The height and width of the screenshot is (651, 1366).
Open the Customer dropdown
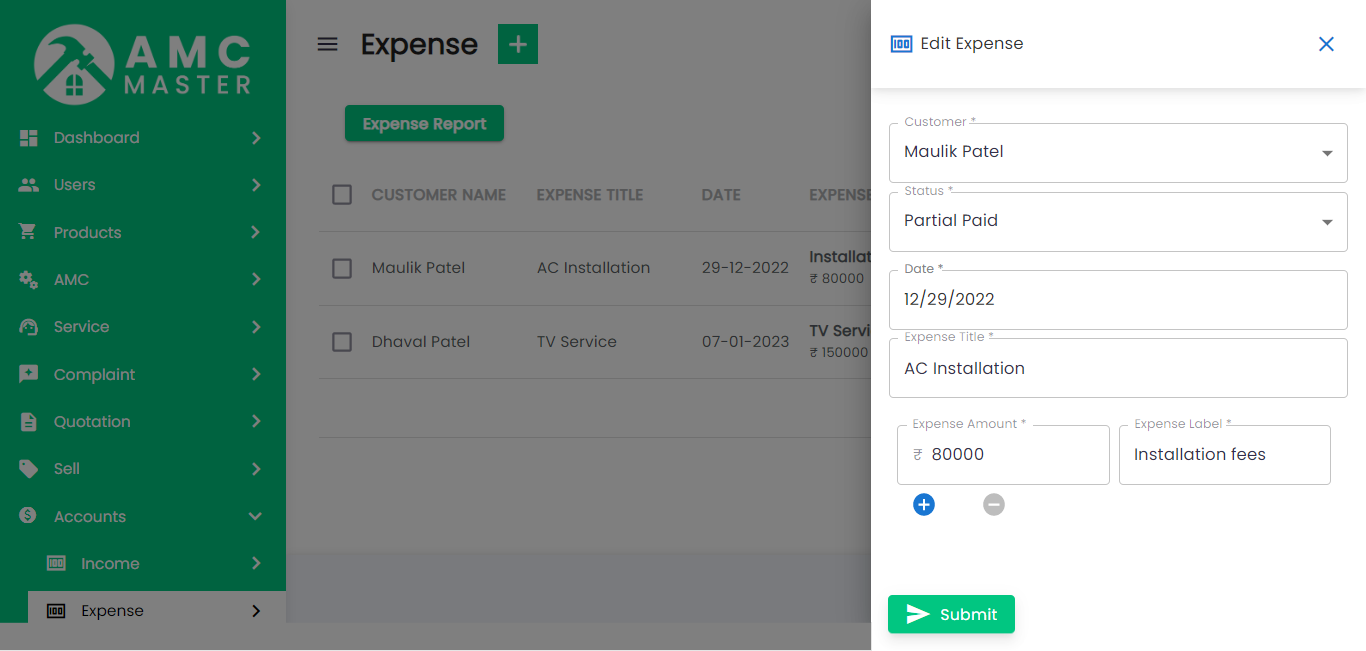click(x=1117, y=153)
